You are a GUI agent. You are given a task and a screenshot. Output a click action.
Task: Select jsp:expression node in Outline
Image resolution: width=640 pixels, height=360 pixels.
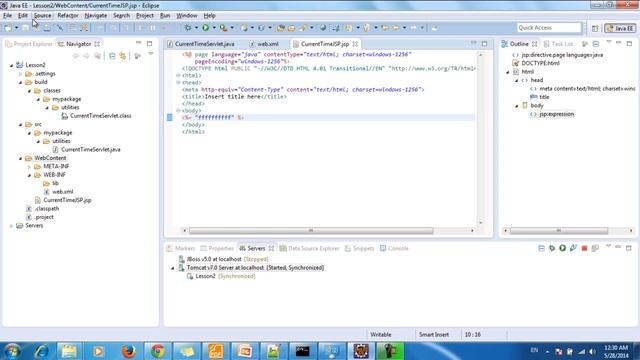click(x=556, y=114)
